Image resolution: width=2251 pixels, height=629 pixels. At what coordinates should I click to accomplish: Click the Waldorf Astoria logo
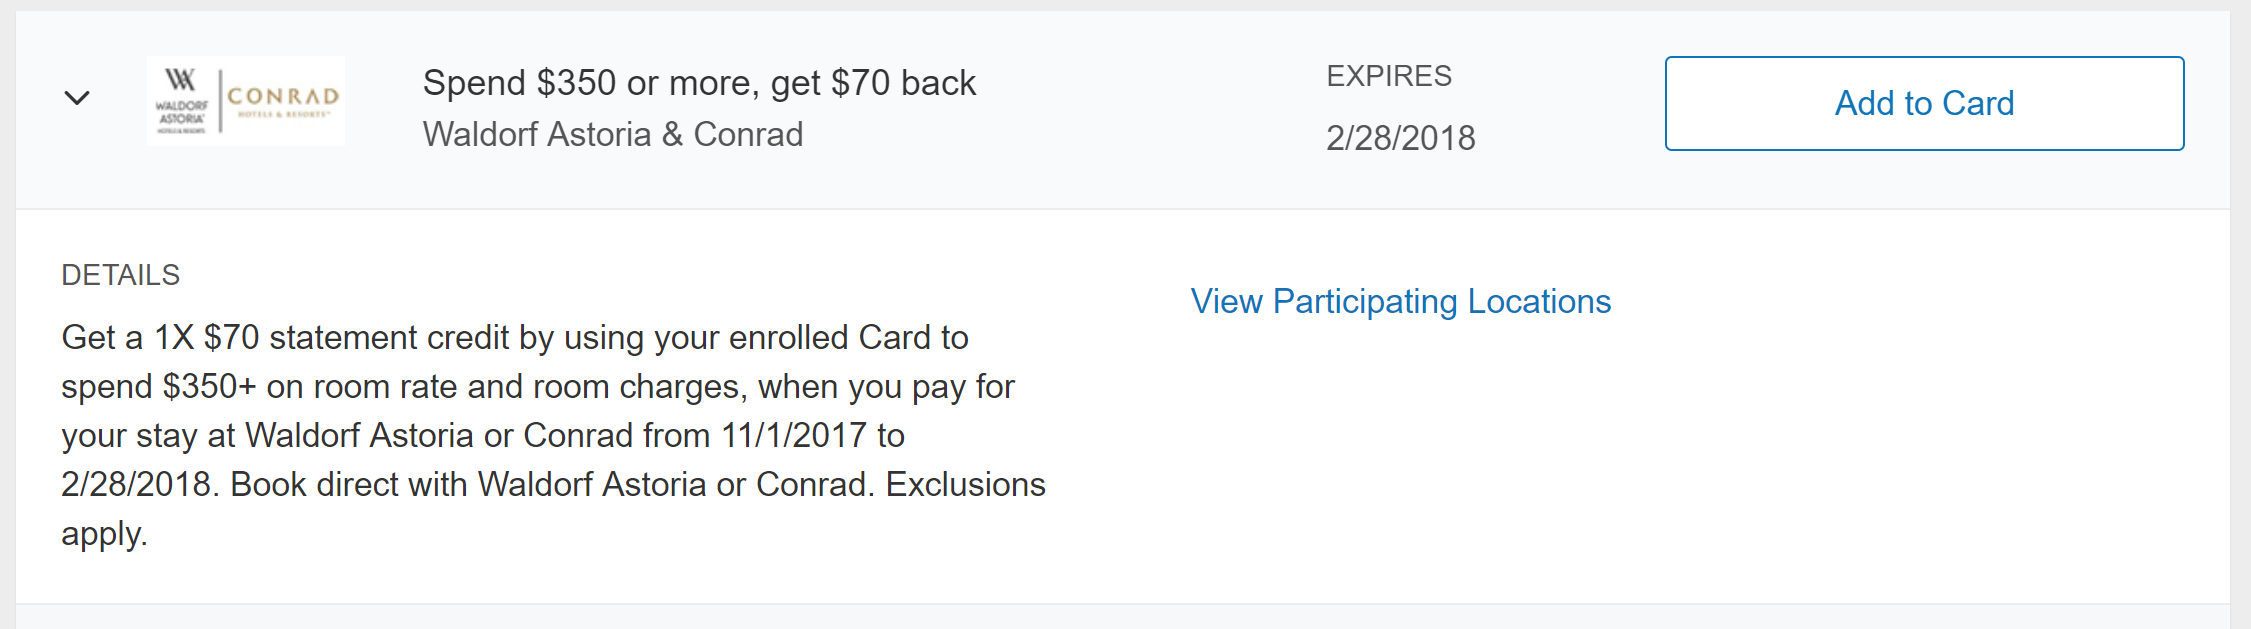(x=182, y=102)
